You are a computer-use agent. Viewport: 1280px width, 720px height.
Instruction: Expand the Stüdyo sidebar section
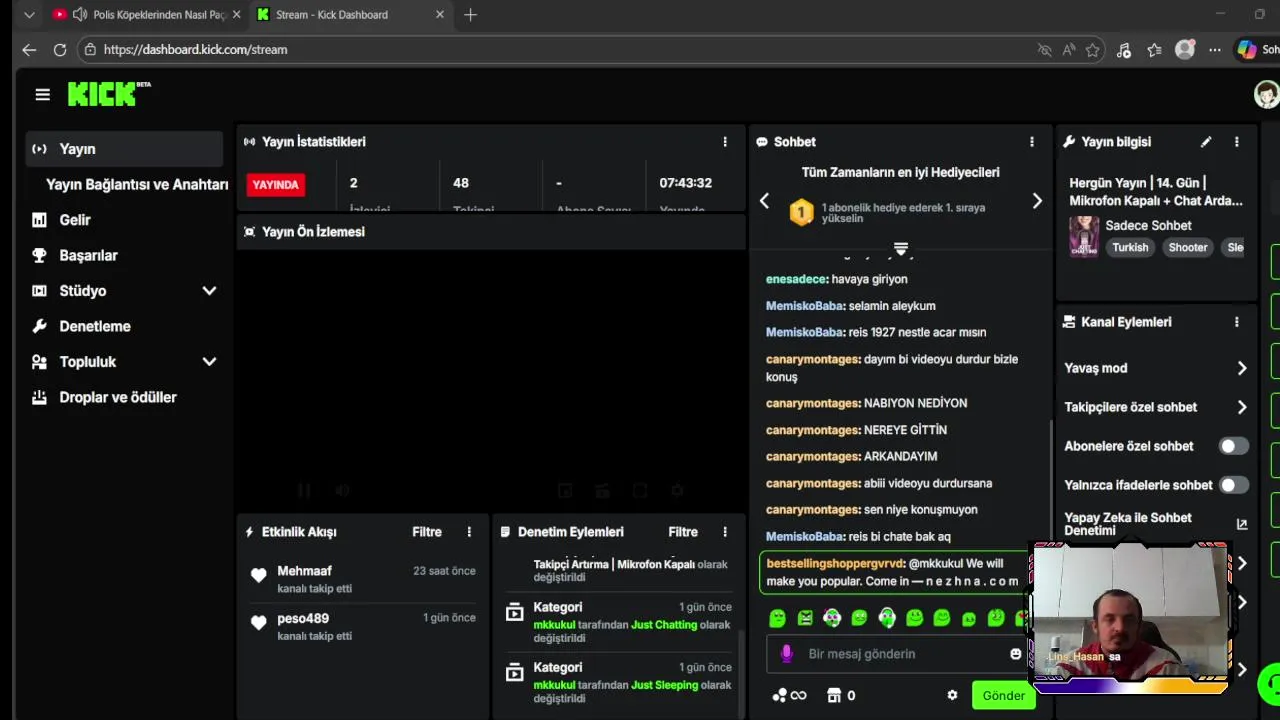click(209, 291)
